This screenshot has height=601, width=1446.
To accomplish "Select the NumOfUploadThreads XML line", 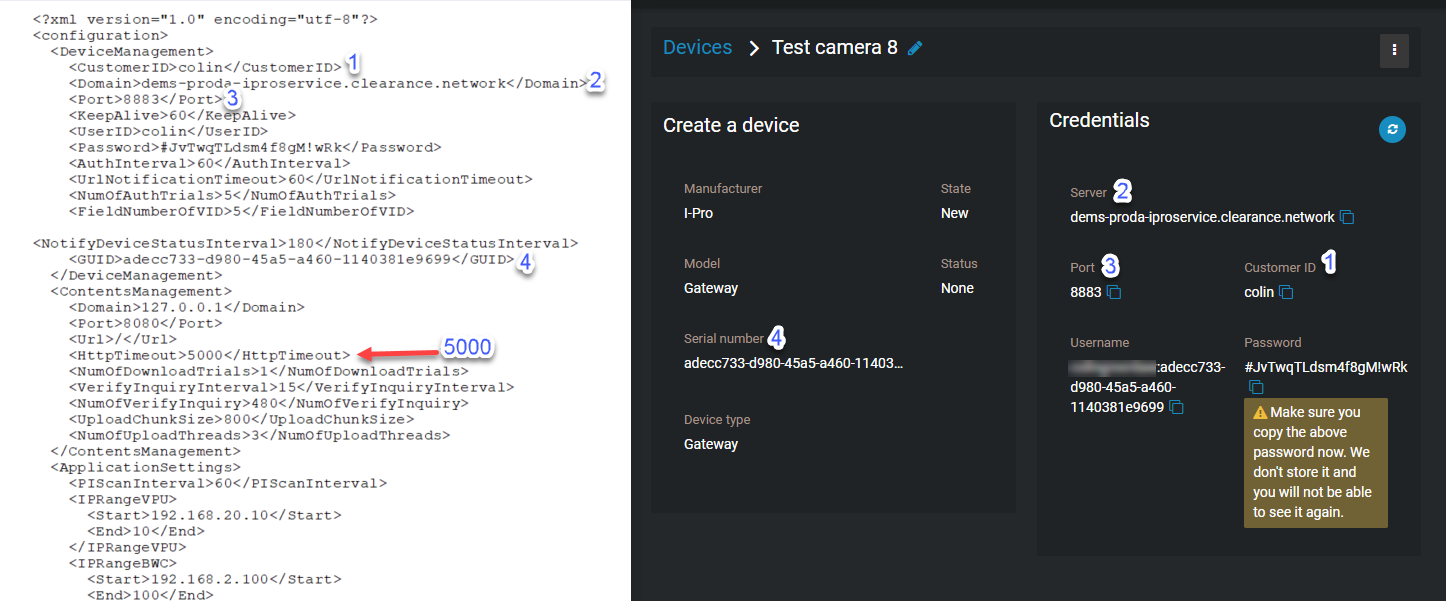I will tap(260, 435).
